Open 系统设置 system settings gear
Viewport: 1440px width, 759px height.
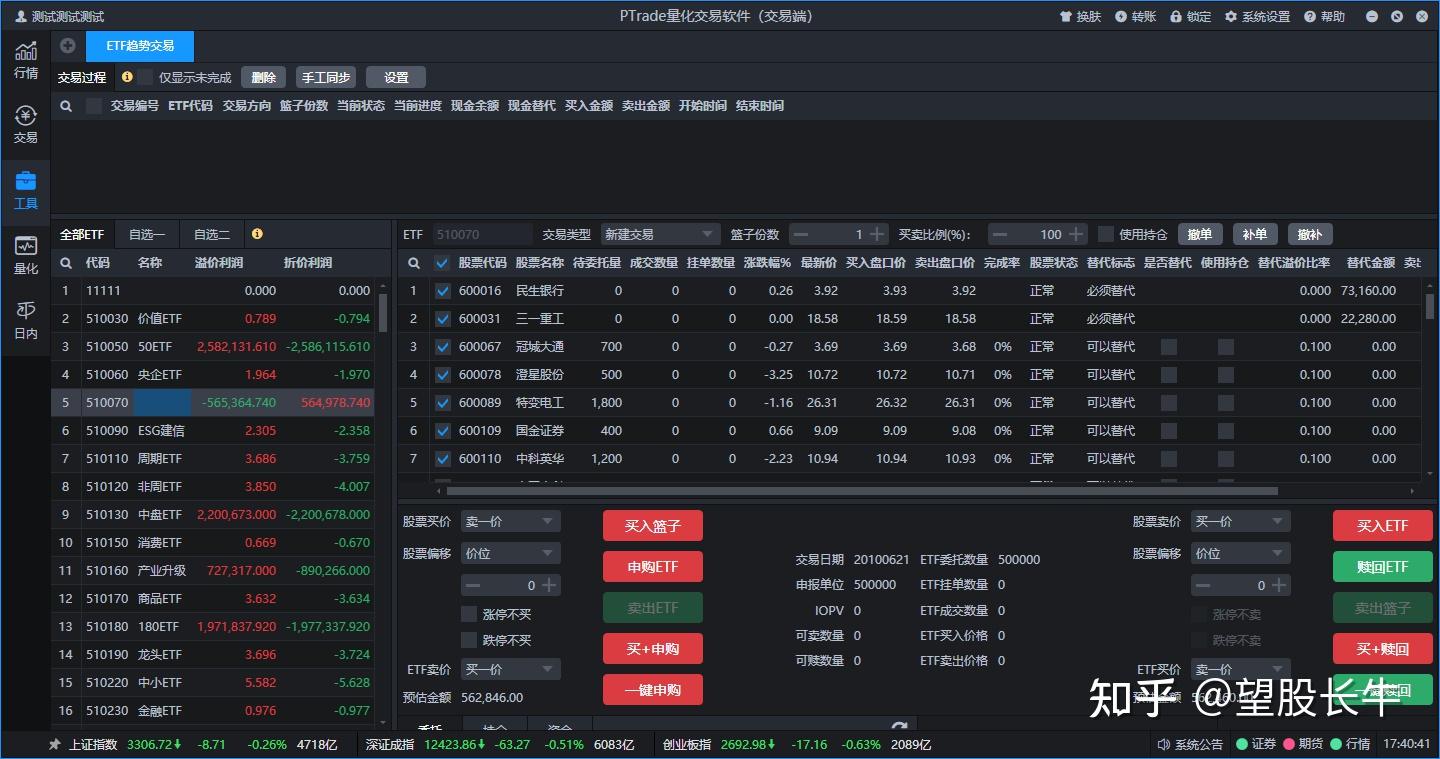(1231, 17)
